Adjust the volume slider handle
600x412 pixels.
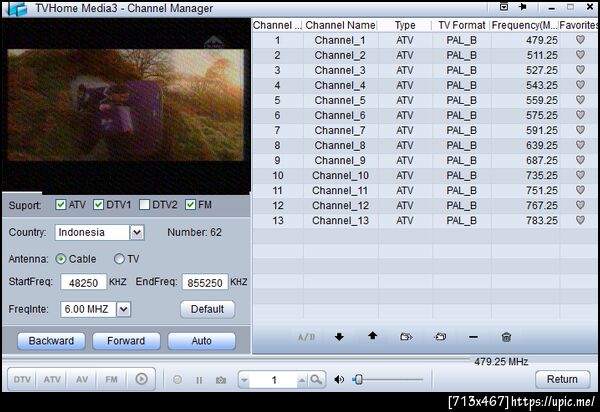click(359, 379)
